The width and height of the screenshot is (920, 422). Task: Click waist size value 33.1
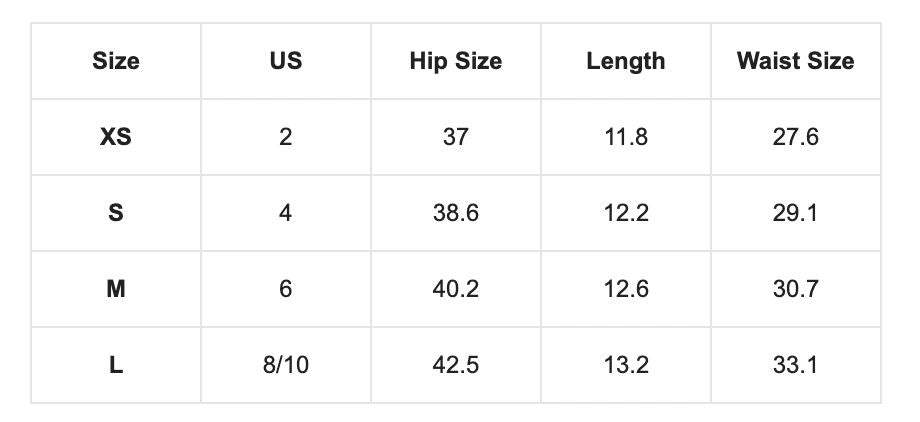pyautogui.click(x=796, y=365)
